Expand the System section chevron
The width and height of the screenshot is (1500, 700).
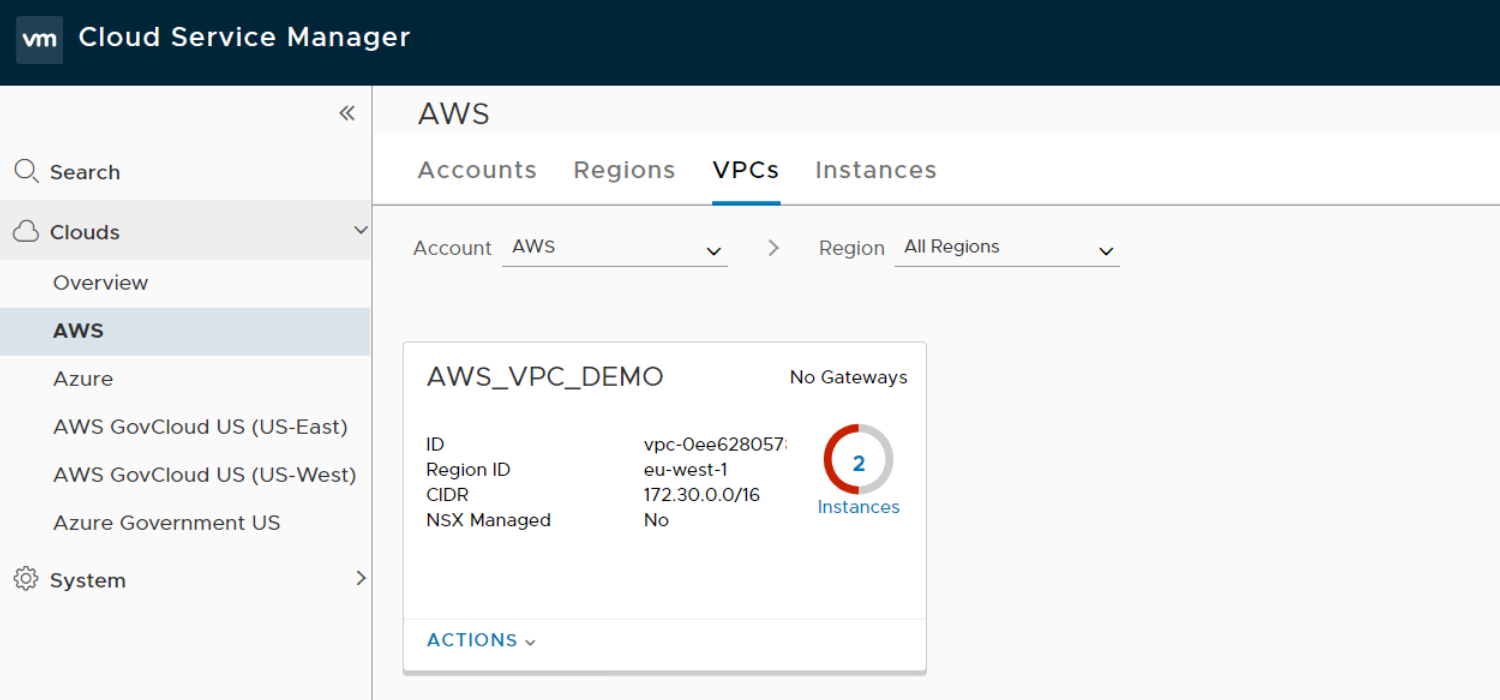(x=361, y=578)
